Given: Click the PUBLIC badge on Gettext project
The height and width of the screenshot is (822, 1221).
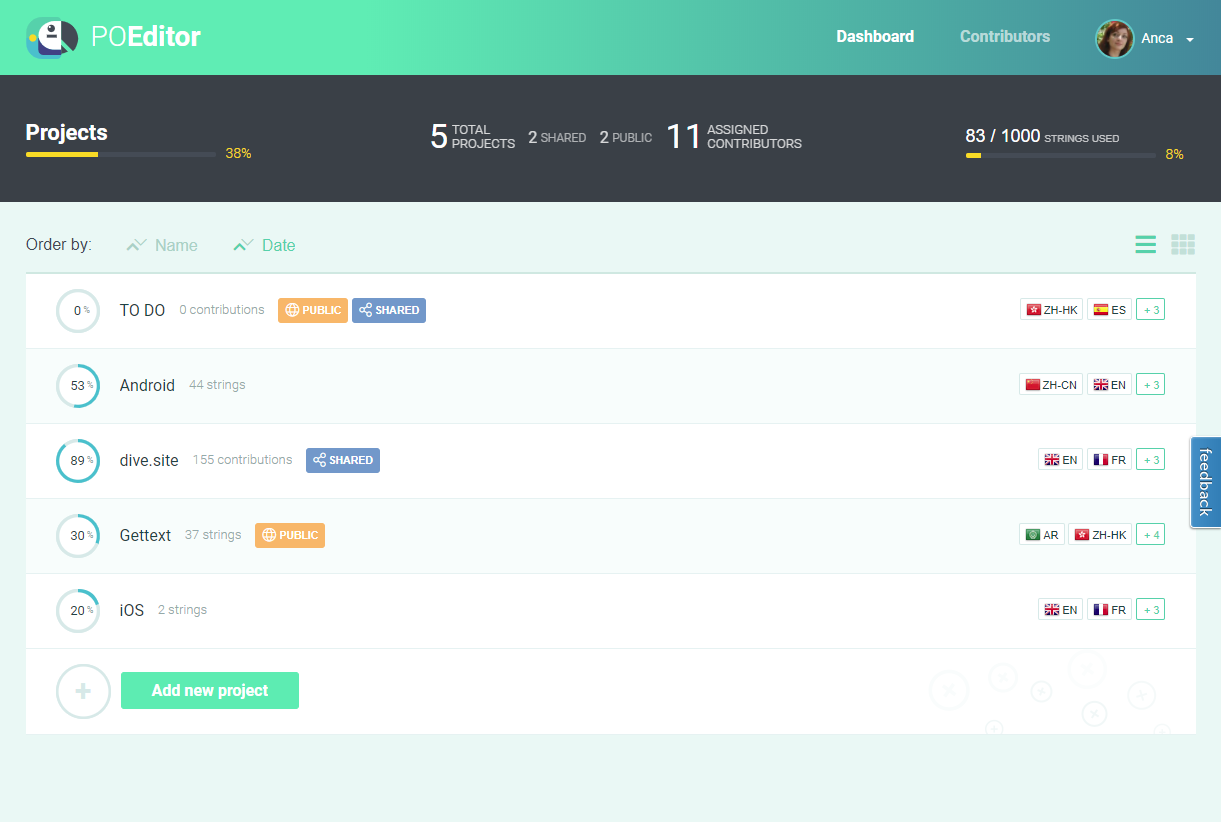Looking at the screenshot, I should [289, 535].
